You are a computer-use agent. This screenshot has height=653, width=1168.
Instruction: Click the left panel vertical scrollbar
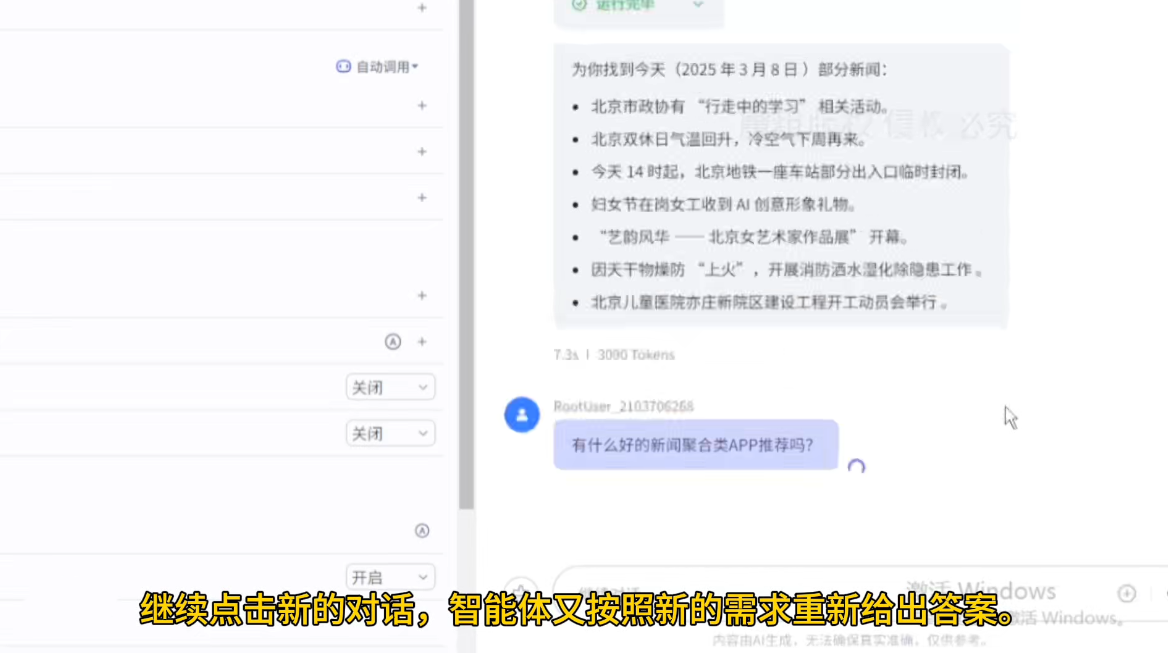tap(466, 250)
